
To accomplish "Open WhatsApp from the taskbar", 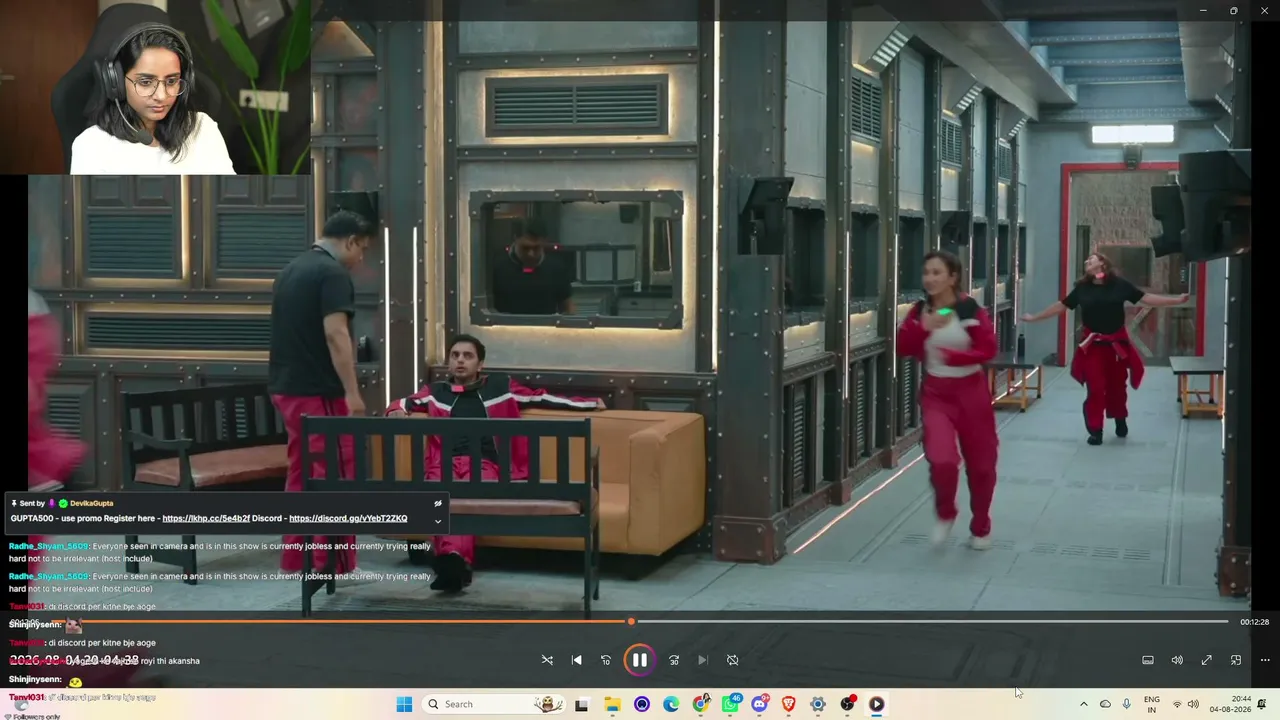I will 731,704.
